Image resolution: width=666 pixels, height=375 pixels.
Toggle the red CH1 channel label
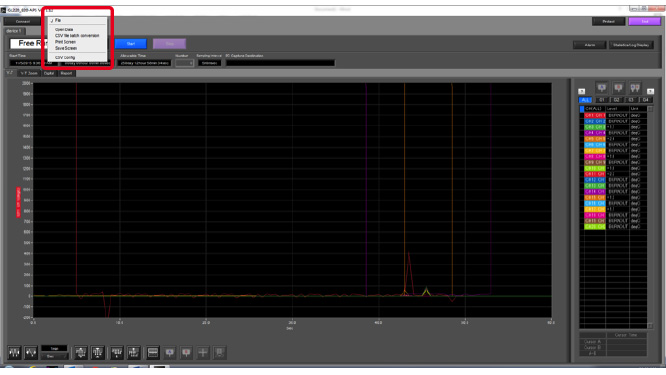pos(595,115)
